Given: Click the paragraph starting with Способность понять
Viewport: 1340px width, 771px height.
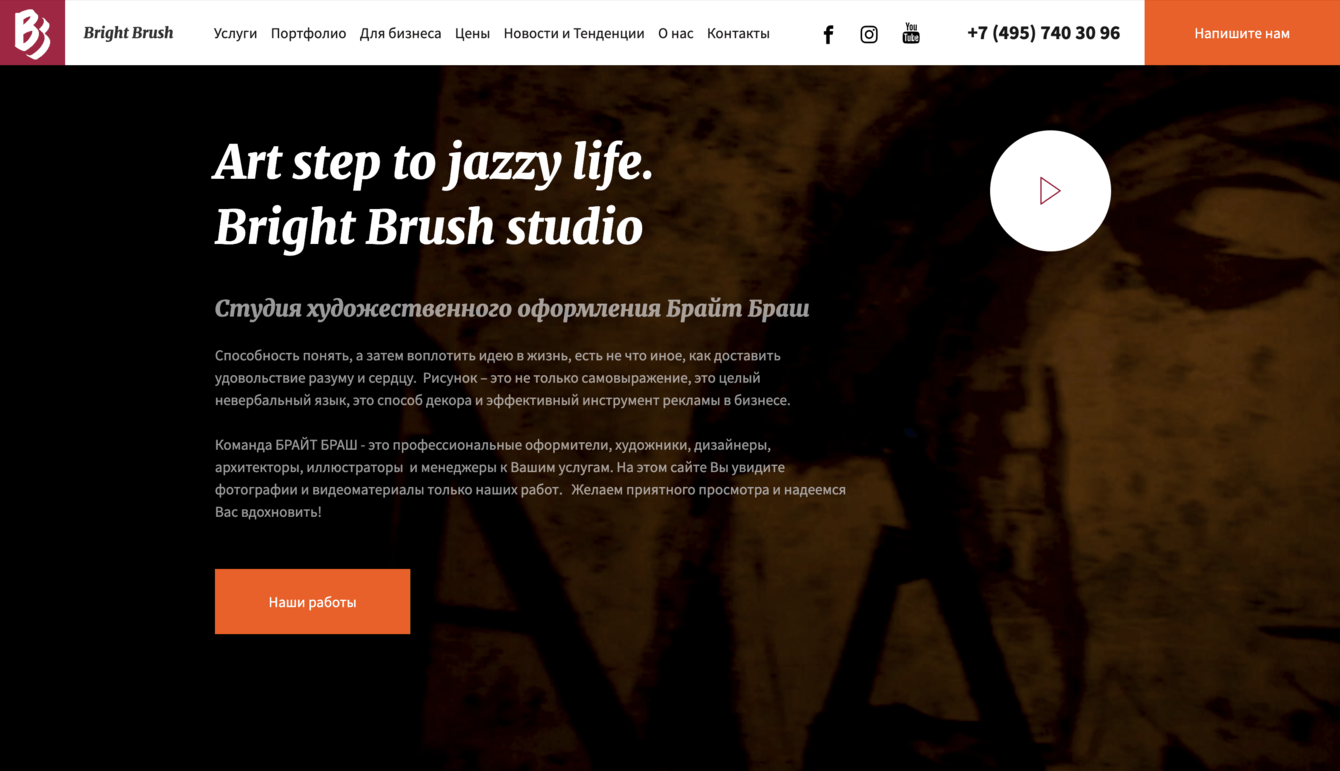Looking at the screenshot, I should point(502,378).
